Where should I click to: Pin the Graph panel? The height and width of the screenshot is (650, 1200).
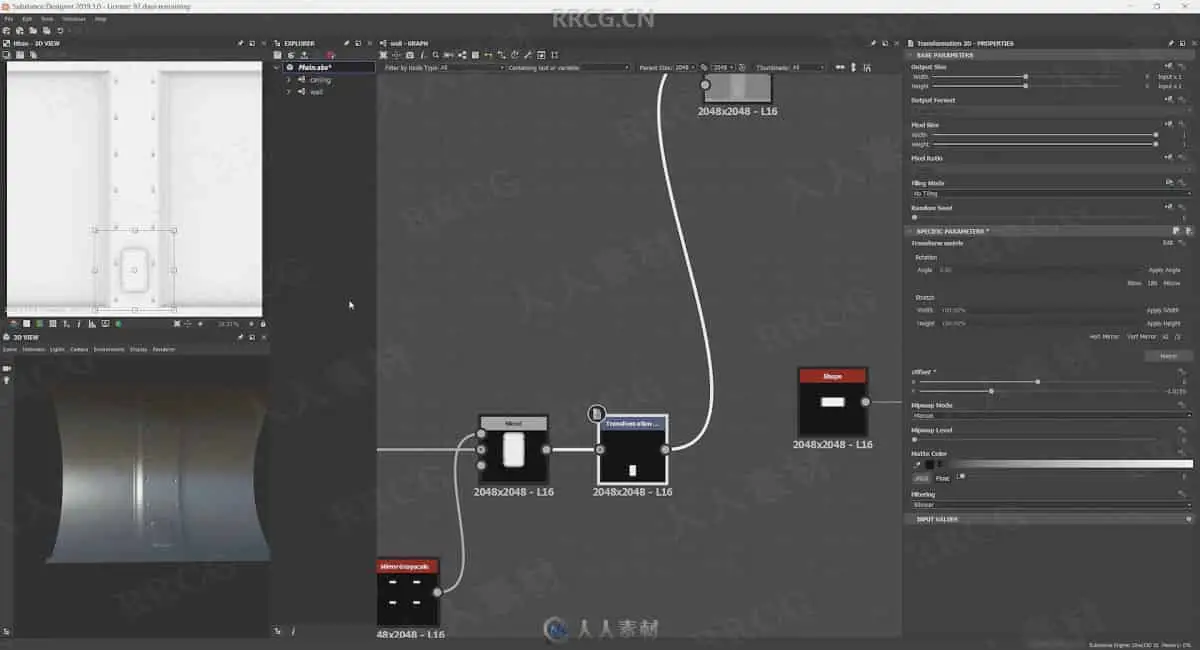(873, 43)
